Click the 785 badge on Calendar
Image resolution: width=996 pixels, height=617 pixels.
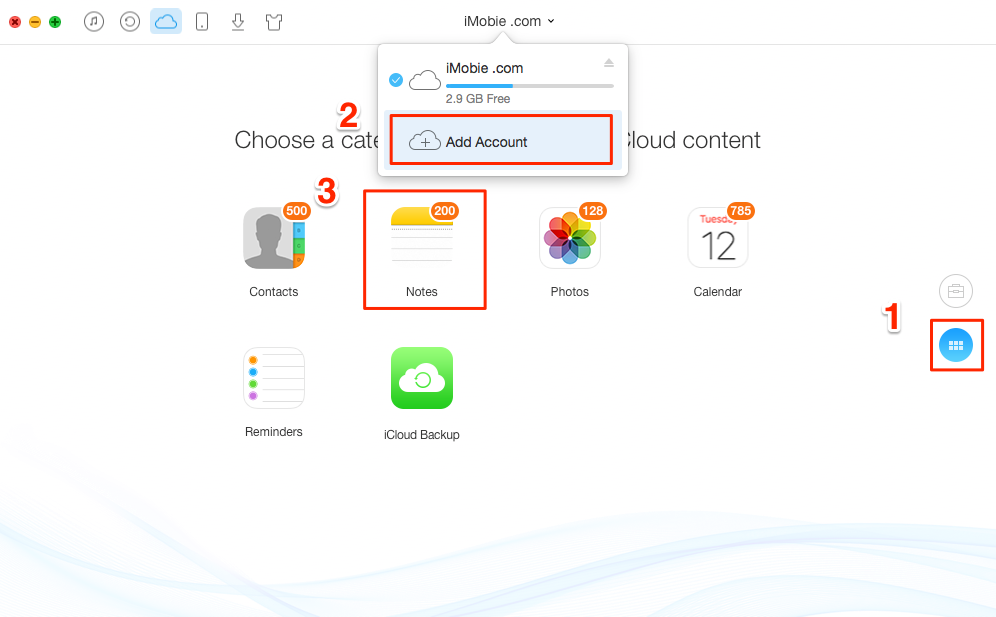741,211
